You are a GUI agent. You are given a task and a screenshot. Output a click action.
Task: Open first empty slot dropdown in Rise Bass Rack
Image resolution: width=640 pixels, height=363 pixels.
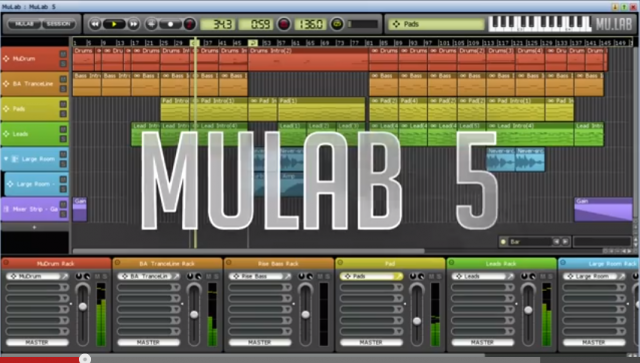pyautogui.click(x=287, y=287)
